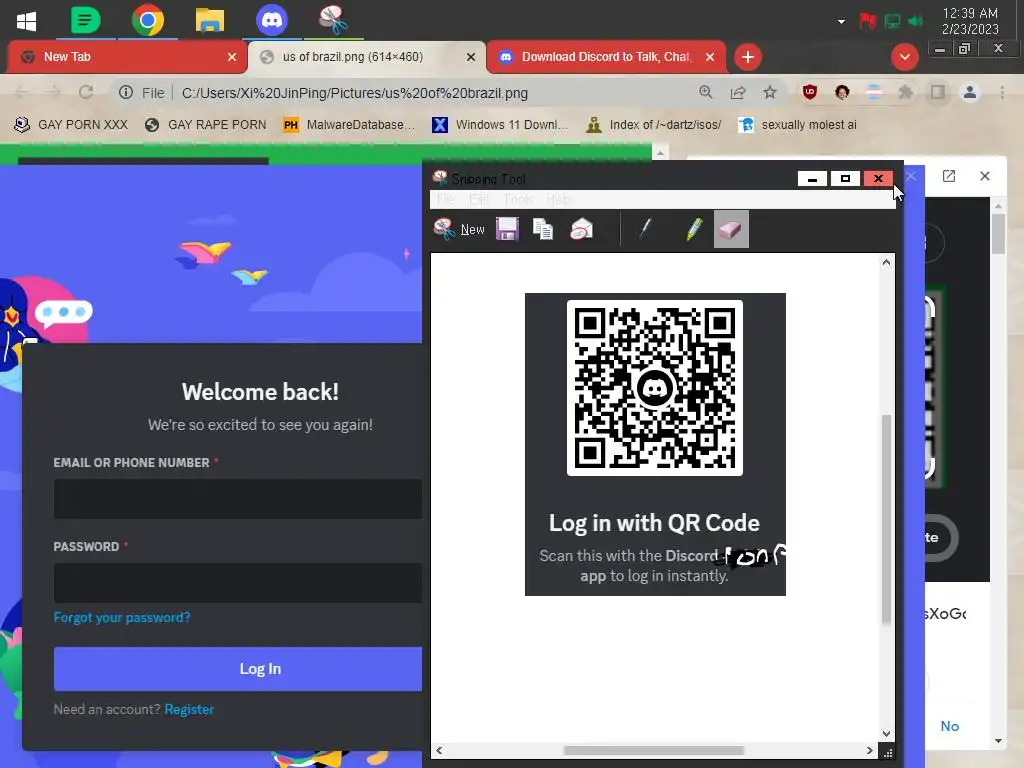Open the Windows 11 Downl... bookmark
This screenshot has width=1024, height=768.
(500, 125)
